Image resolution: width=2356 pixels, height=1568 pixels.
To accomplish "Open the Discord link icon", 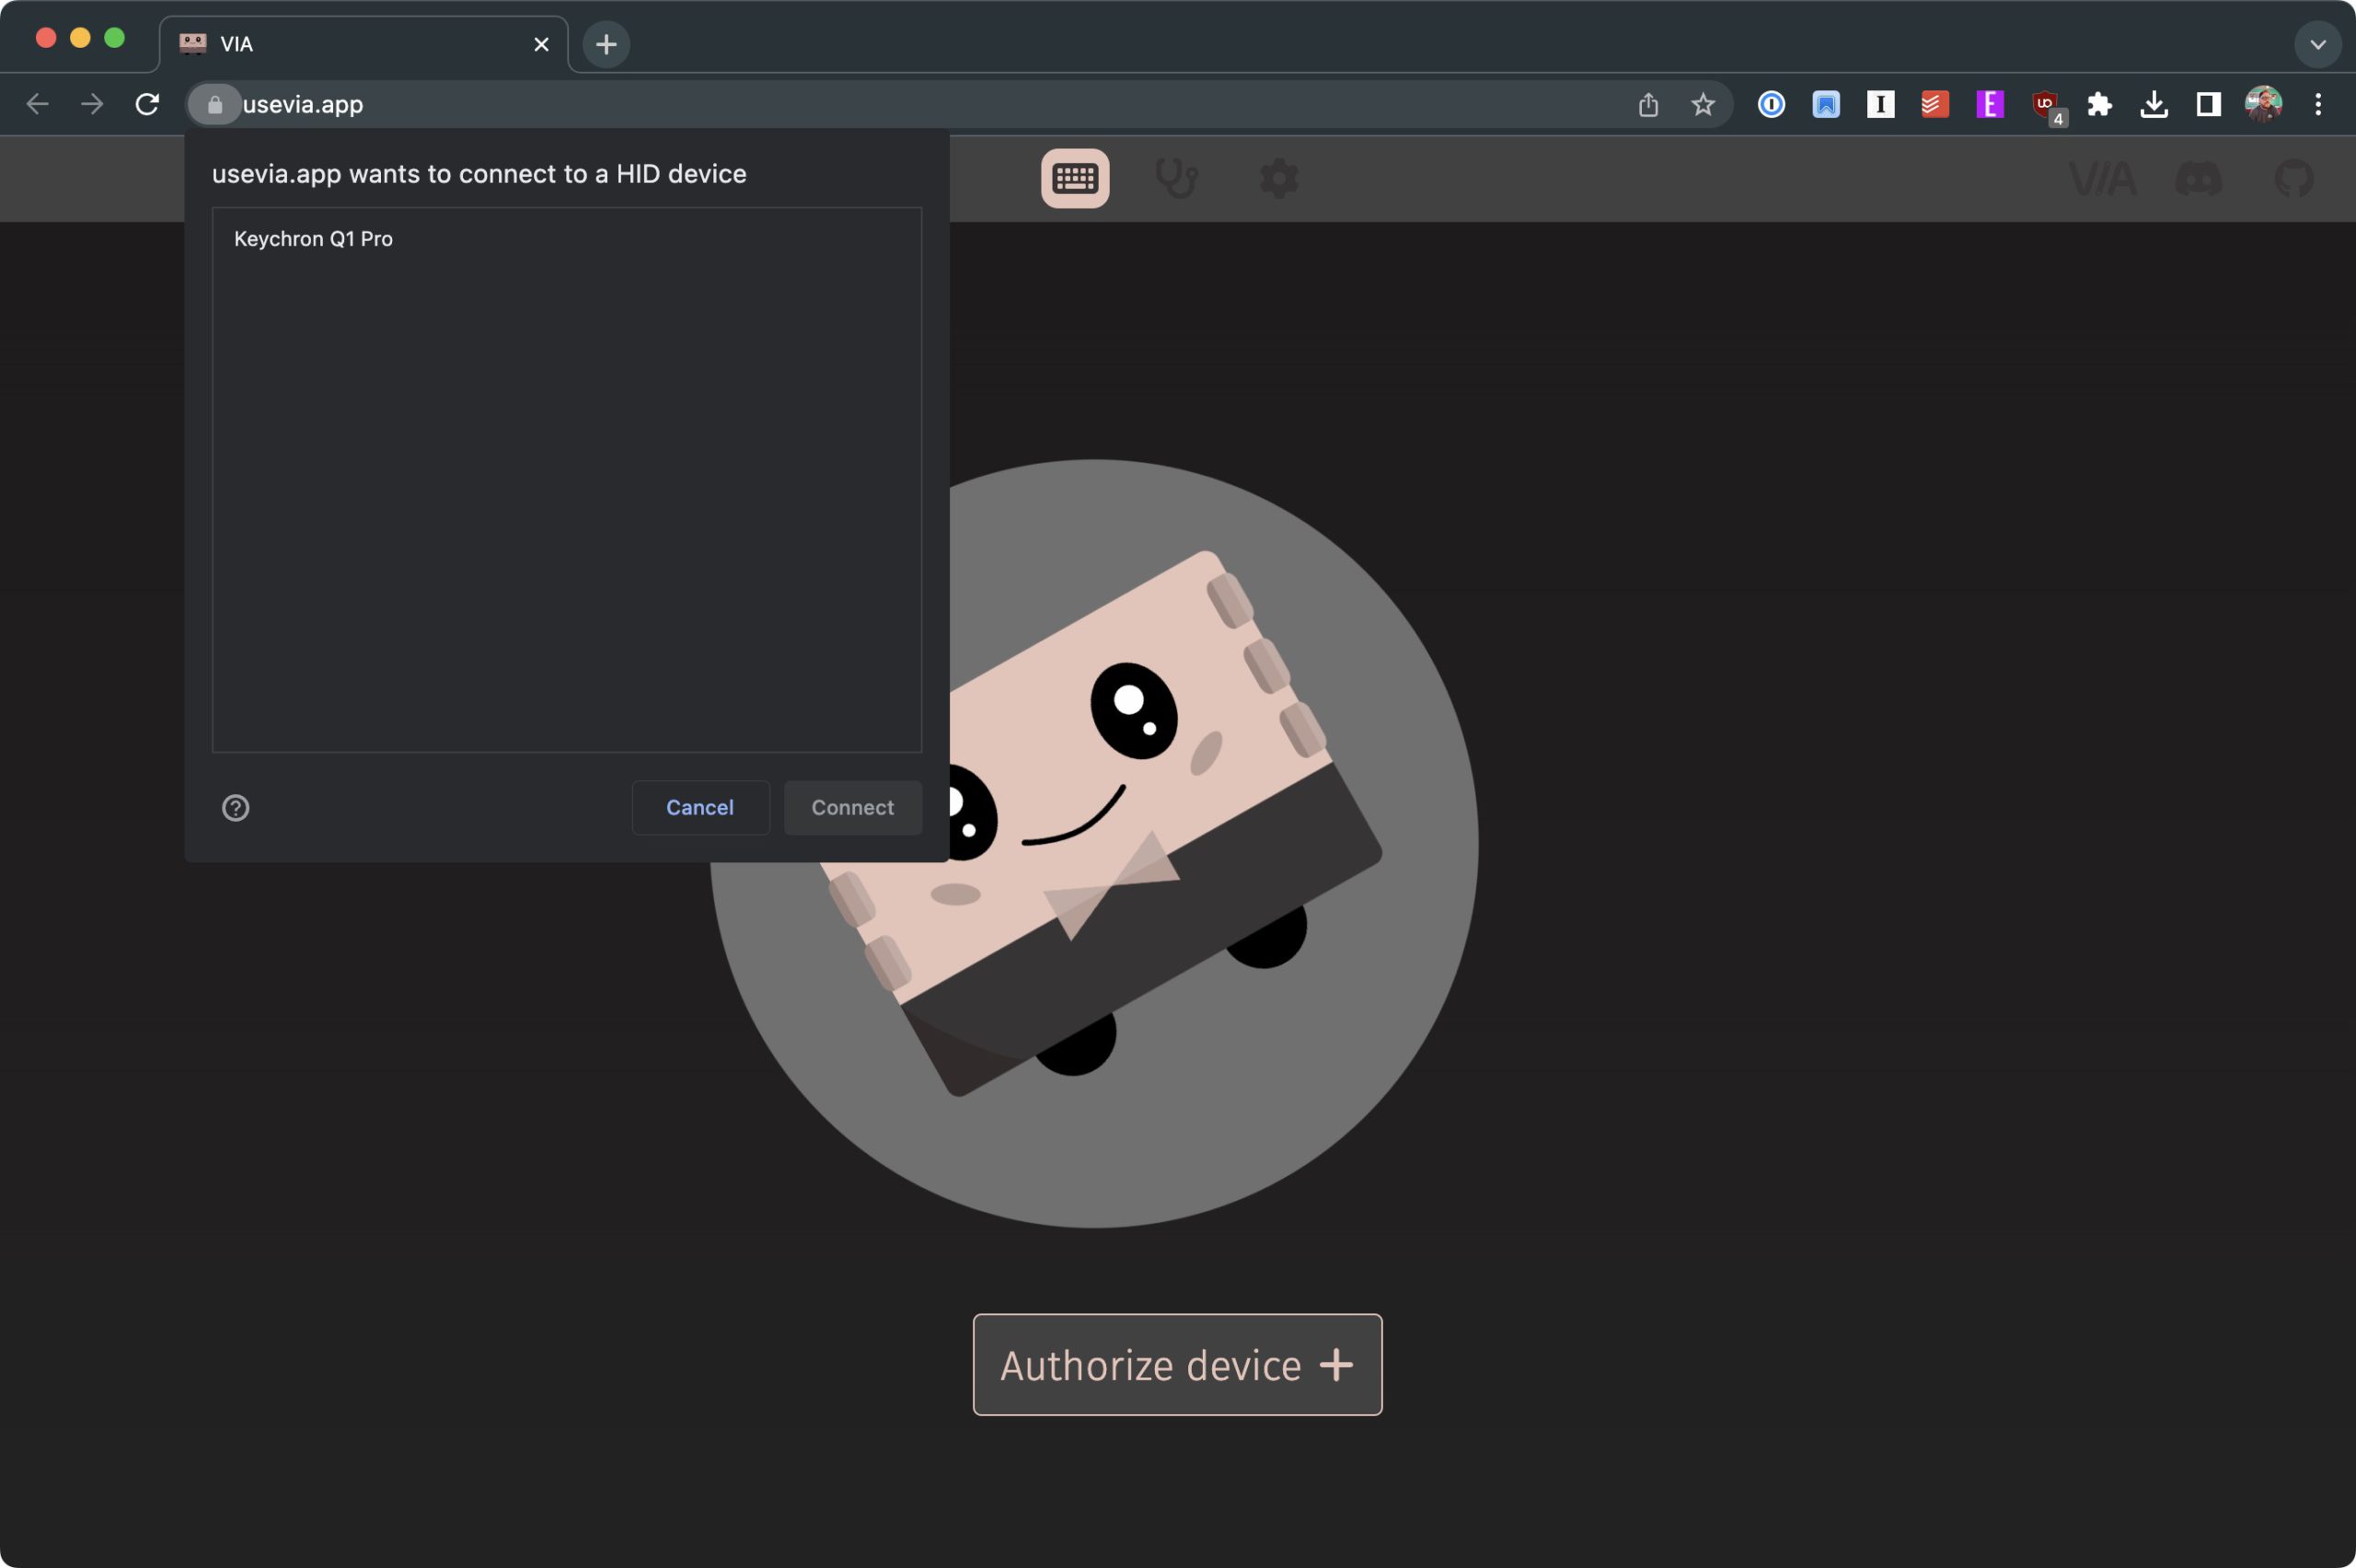I will [2198, 179].
